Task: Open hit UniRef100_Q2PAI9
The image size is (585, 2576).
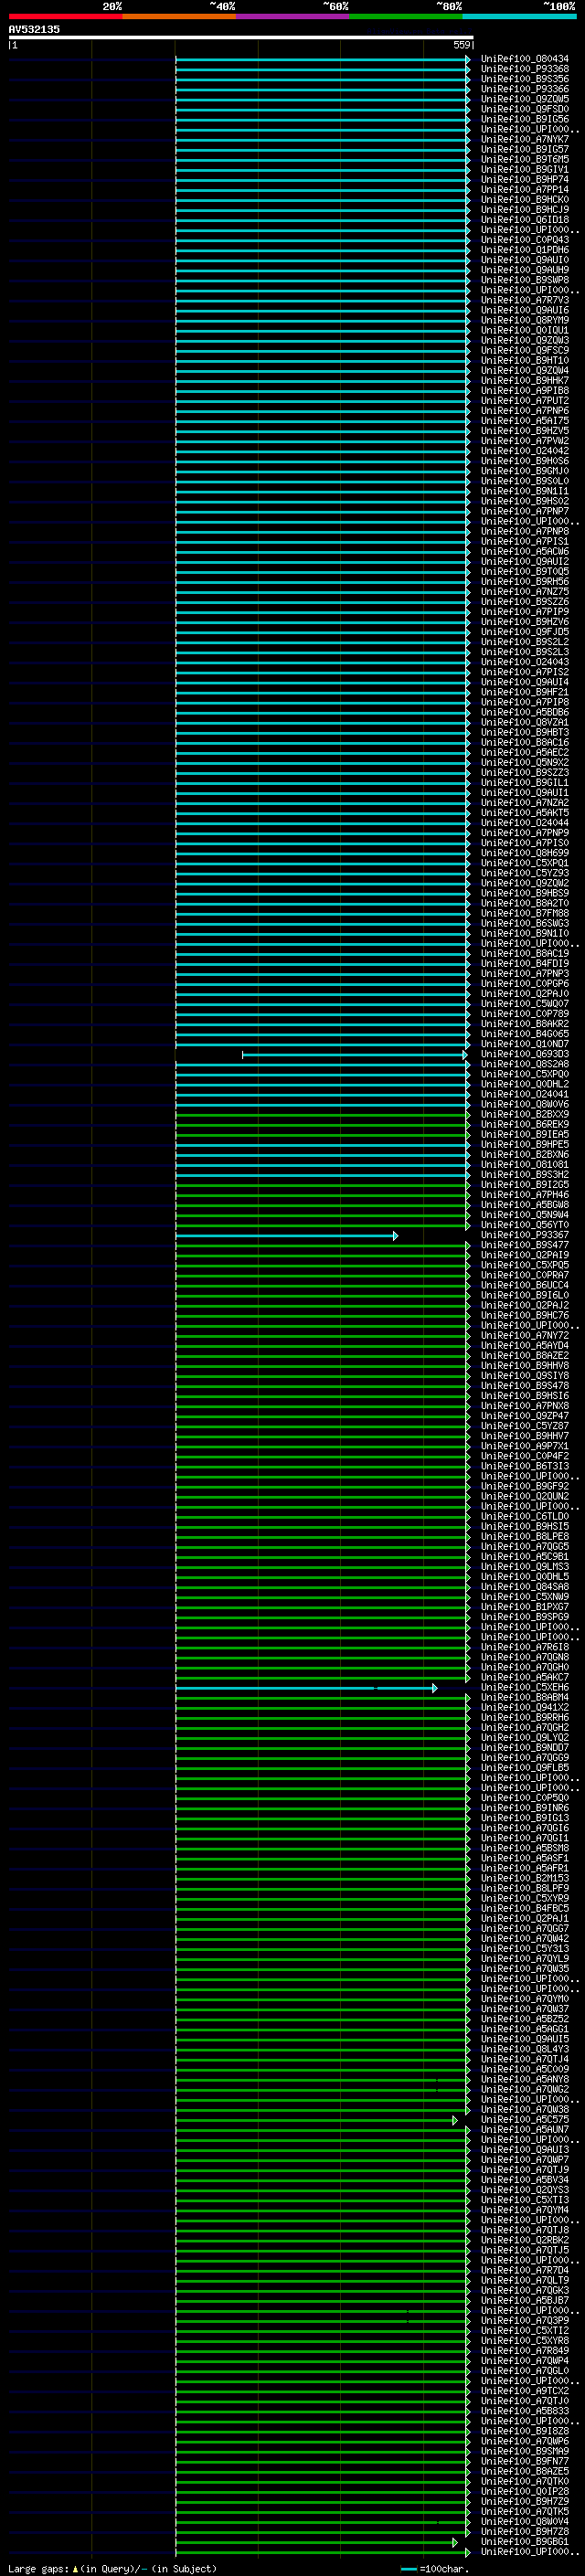Action: click(524, 1256)
